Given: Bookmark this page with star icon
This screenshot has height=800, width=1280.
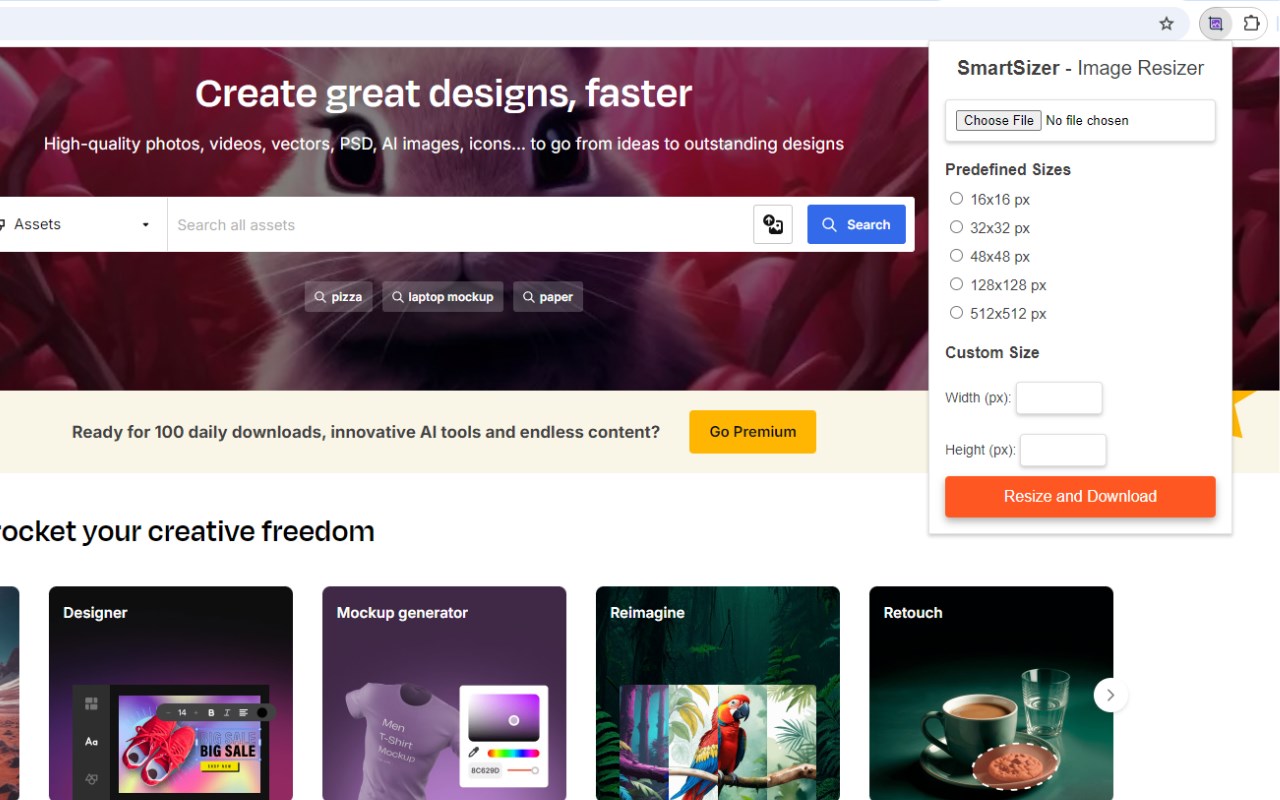Looking at the screenshot, I should point(1166,24).
